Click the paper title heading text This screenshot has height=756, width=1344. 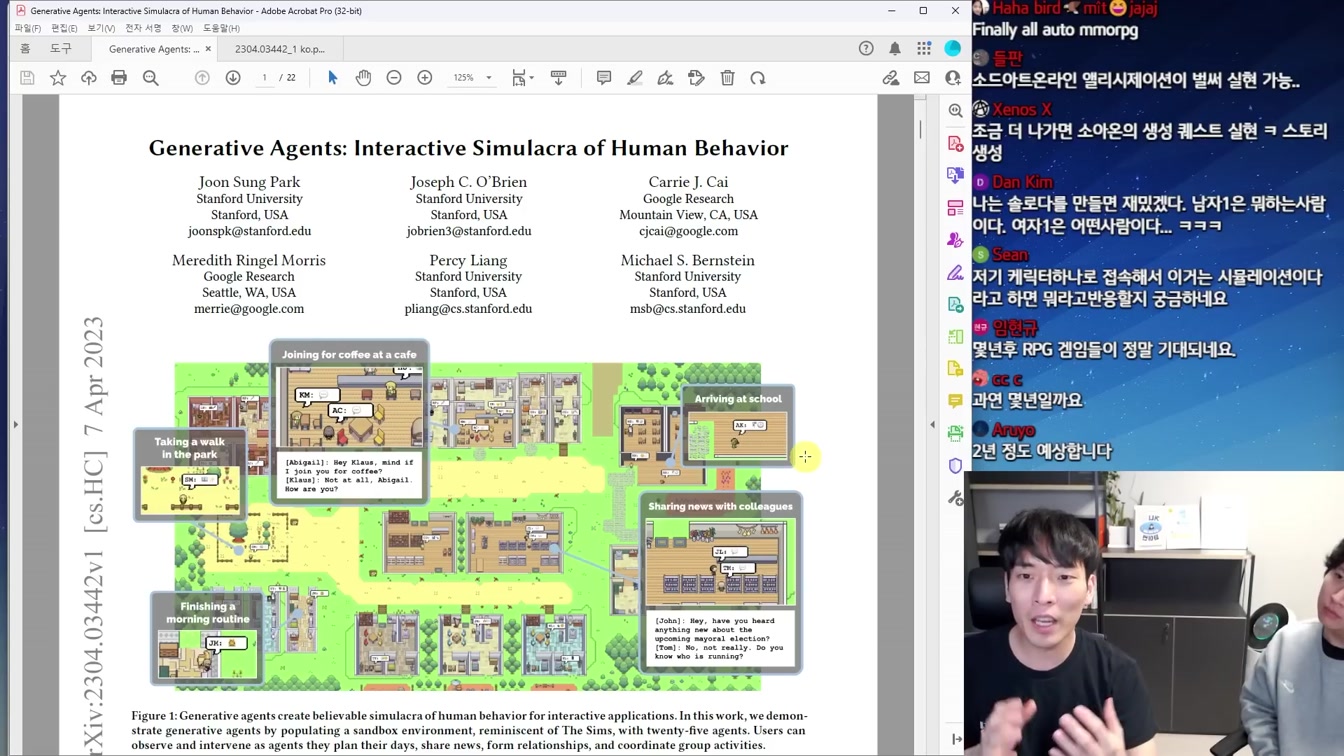point(468,148)
